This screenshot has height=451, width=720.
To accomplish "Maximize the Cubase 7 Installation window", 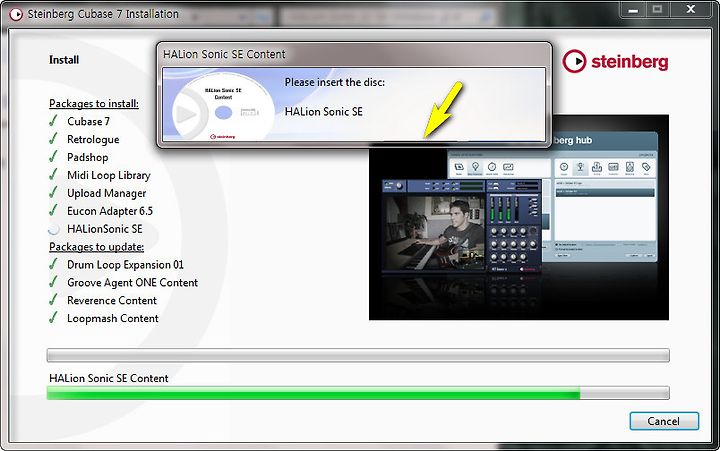I will point(658,10).
